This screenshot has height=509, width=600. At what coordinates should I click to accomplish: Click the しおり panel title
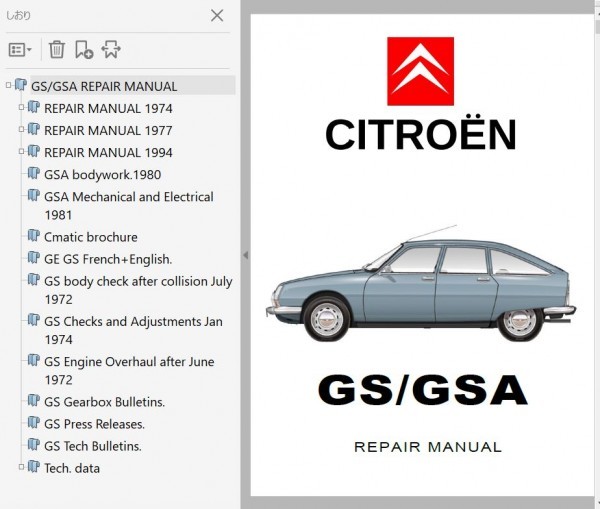coord(18,16)
